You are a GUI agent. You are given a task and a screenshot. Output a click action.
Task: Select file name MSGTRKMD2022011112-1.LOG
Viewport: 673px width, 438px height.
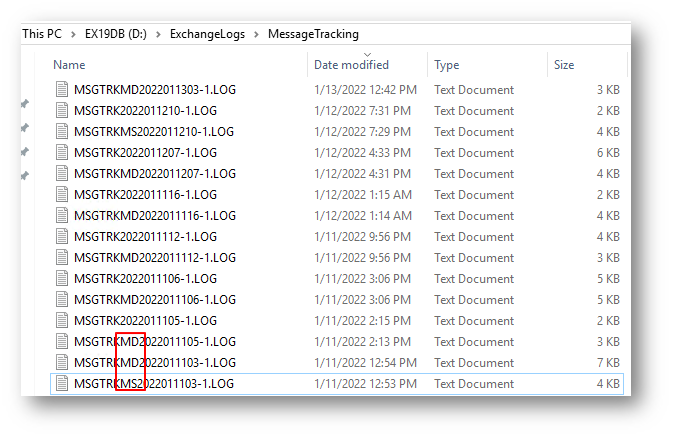(155, 258)
